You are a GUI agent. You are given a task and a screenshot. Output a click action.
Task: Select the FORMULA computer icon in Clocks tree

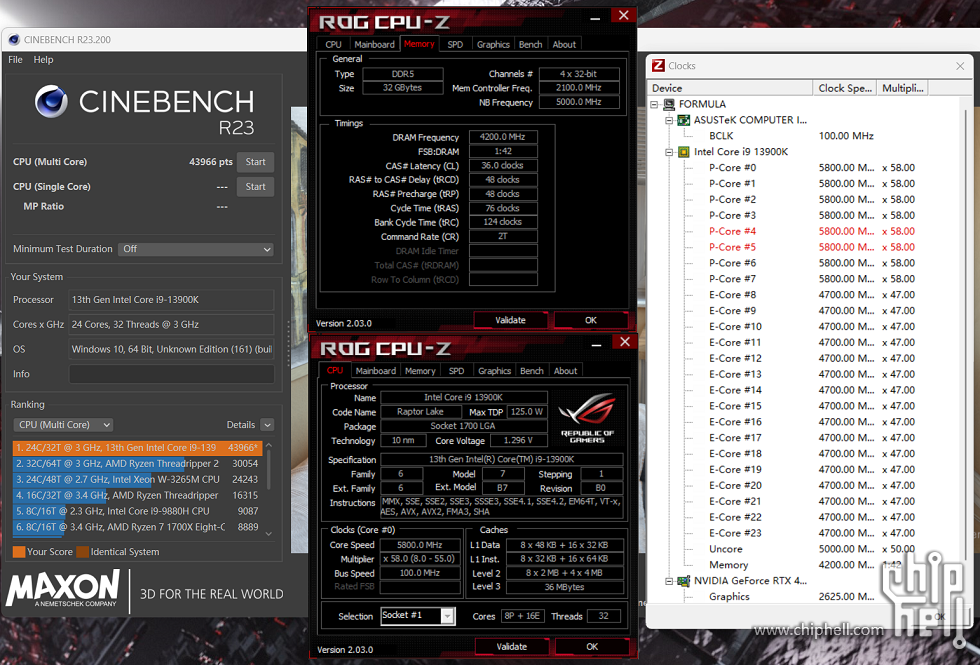click(669, 104)
